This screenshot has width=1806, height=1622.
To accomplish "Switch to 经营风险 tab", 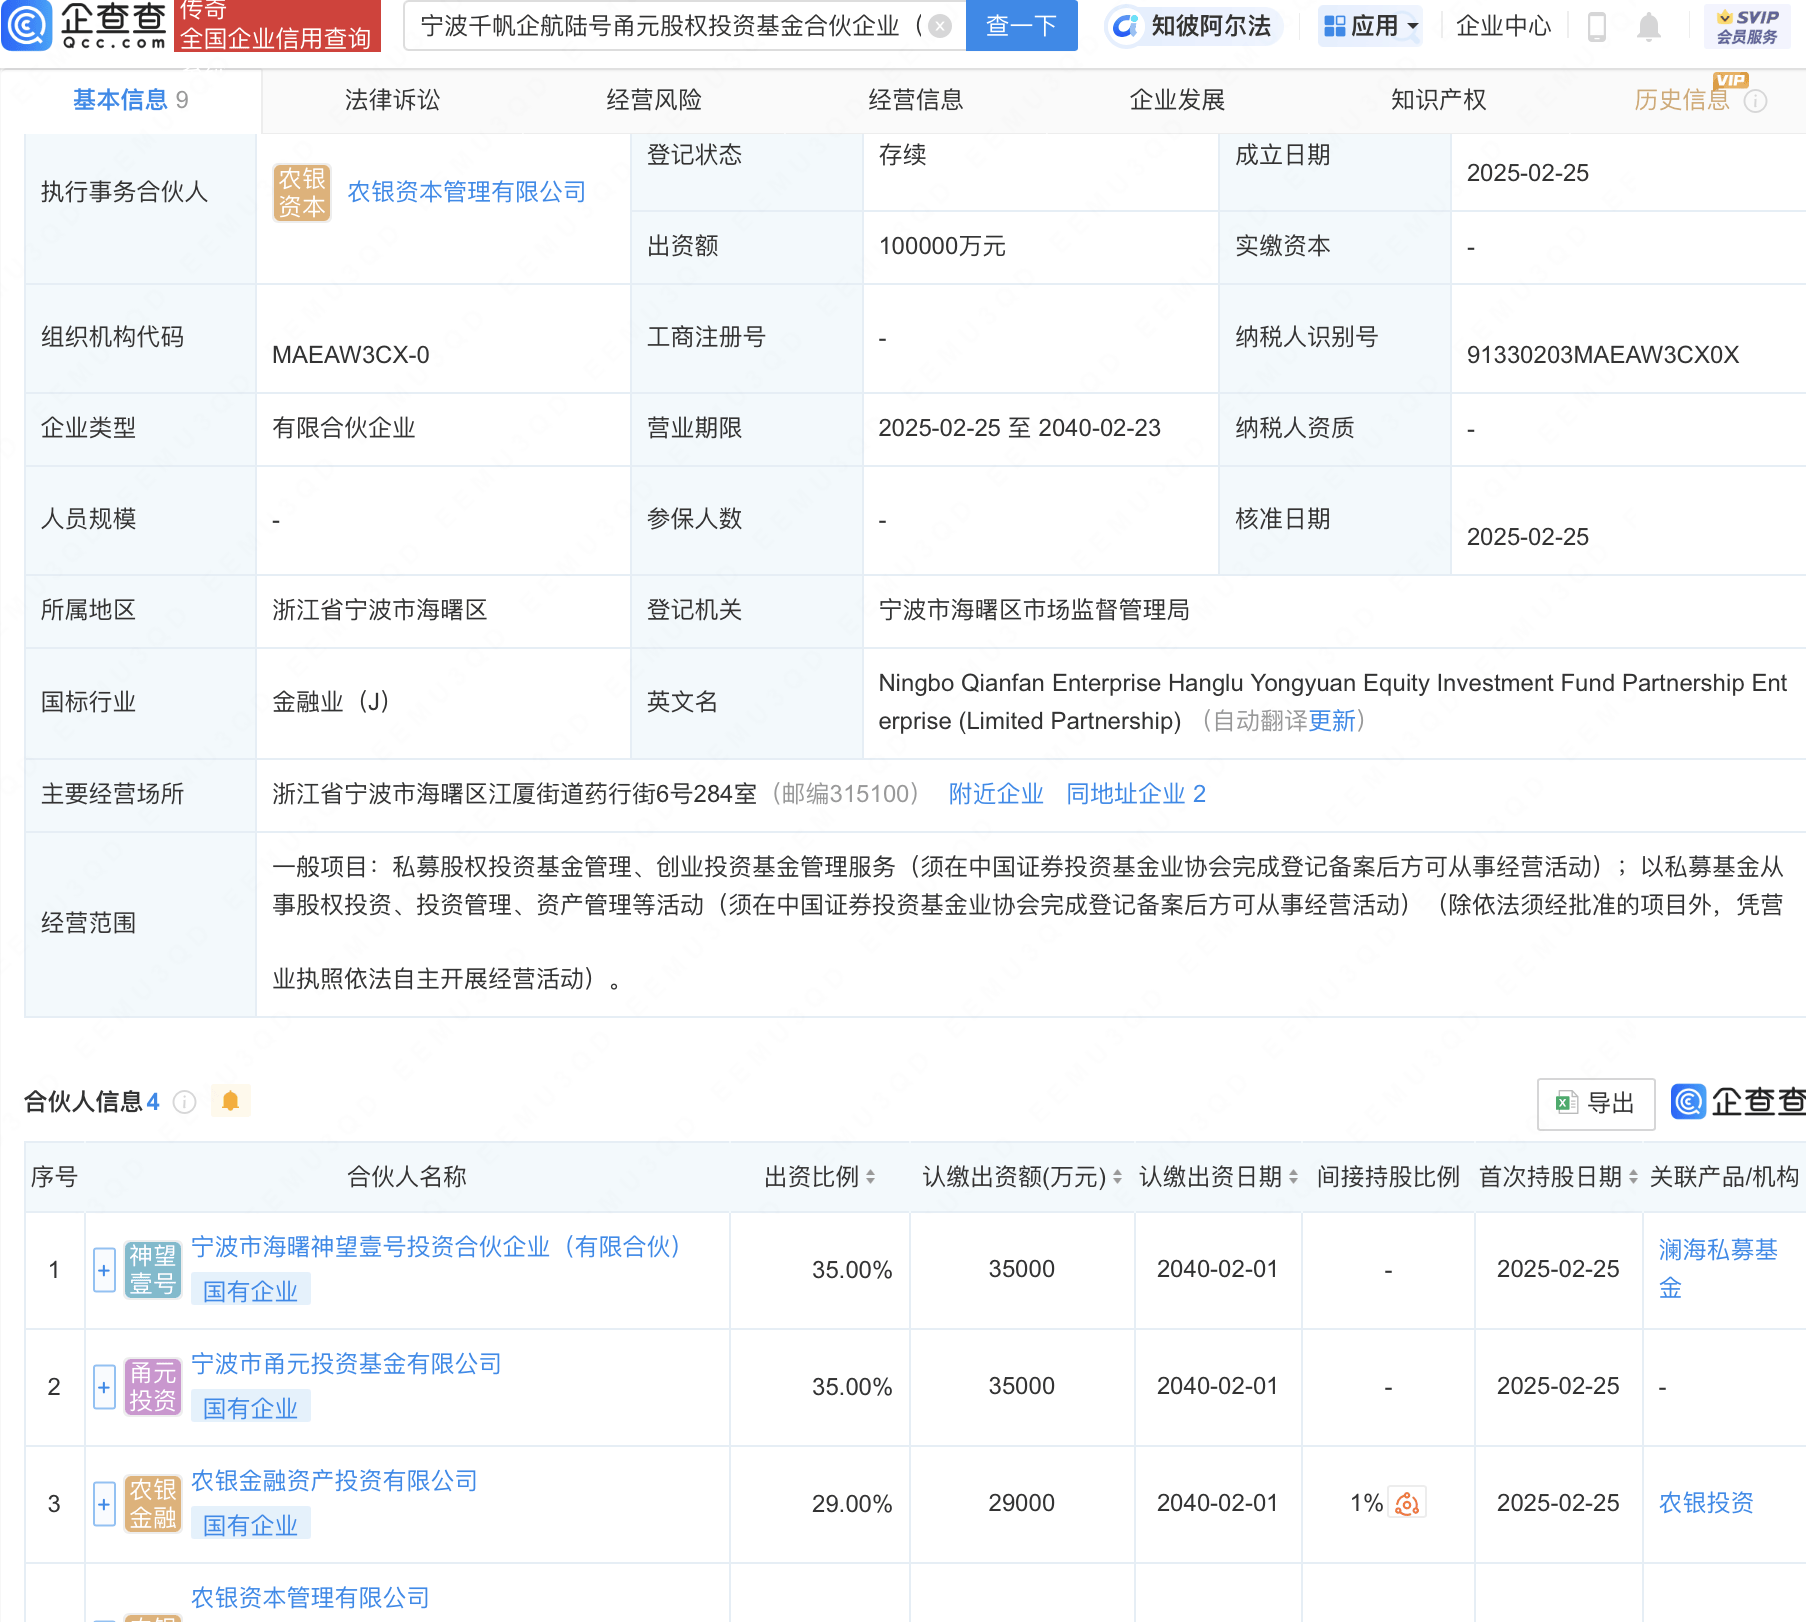I will pos(654,100).
